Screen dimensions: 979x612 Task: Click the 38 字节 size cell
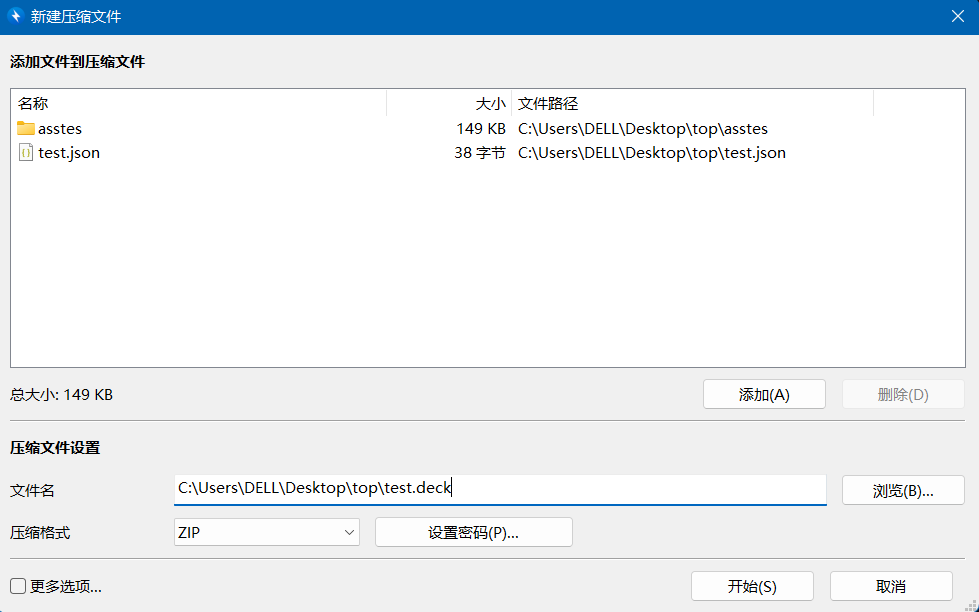click(x=479, y=153)
